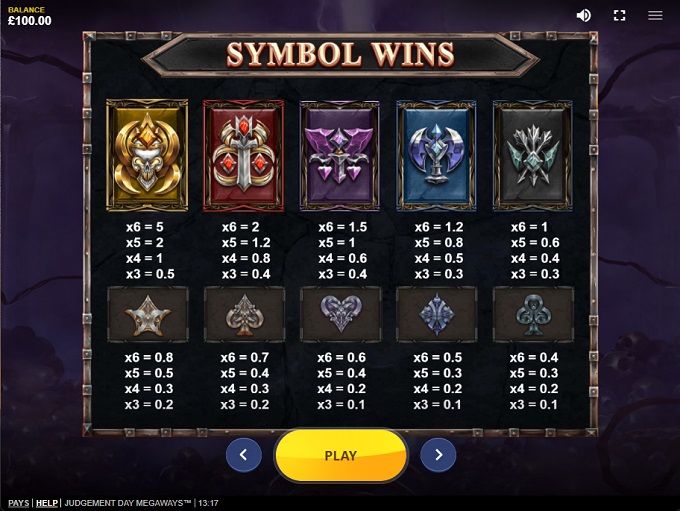Select the golden skull symbol card
The height and width of the screenshot is (511, 680).
tap(147, 155)
